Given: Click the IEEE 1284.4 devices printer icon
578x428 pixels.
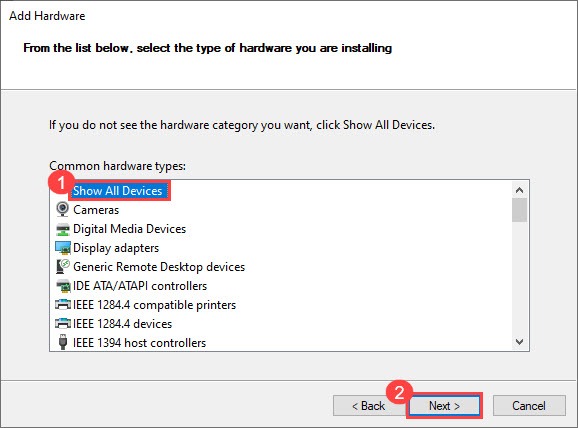Looking at the screenshot, I should tap(63, 323).
